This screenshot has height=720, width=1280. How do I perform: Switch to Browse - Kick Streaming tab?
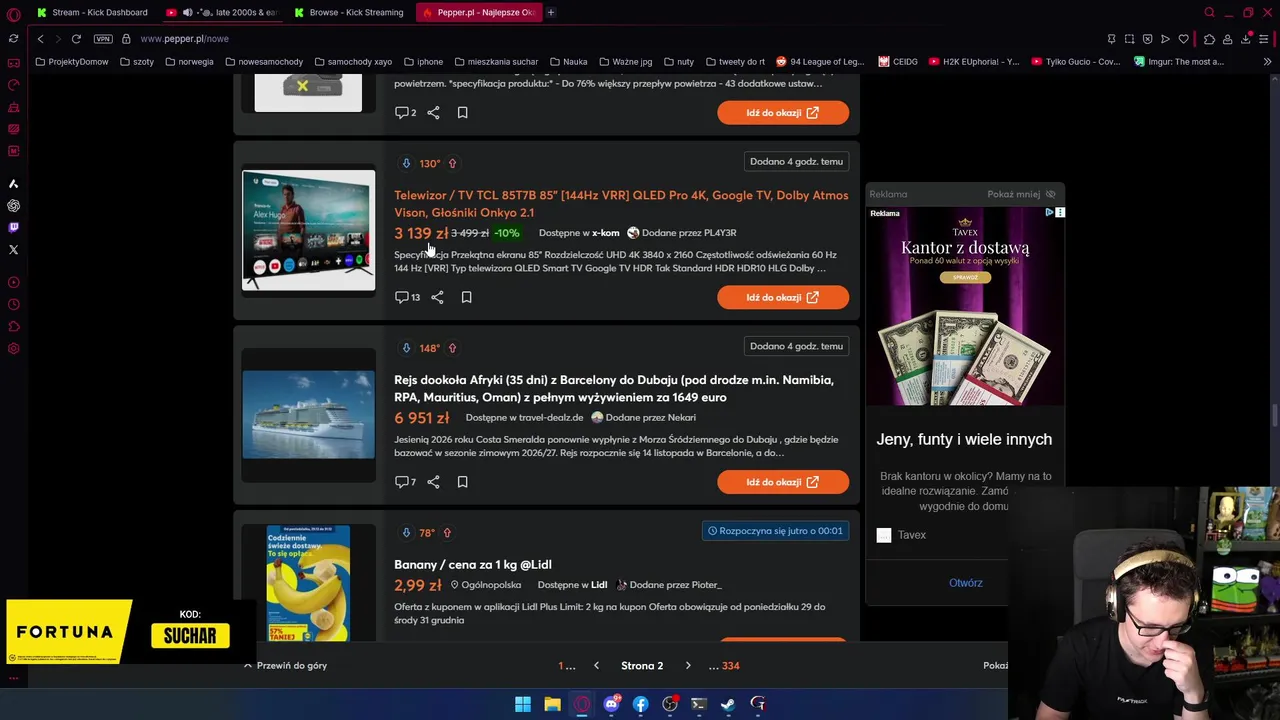[349, 12]
